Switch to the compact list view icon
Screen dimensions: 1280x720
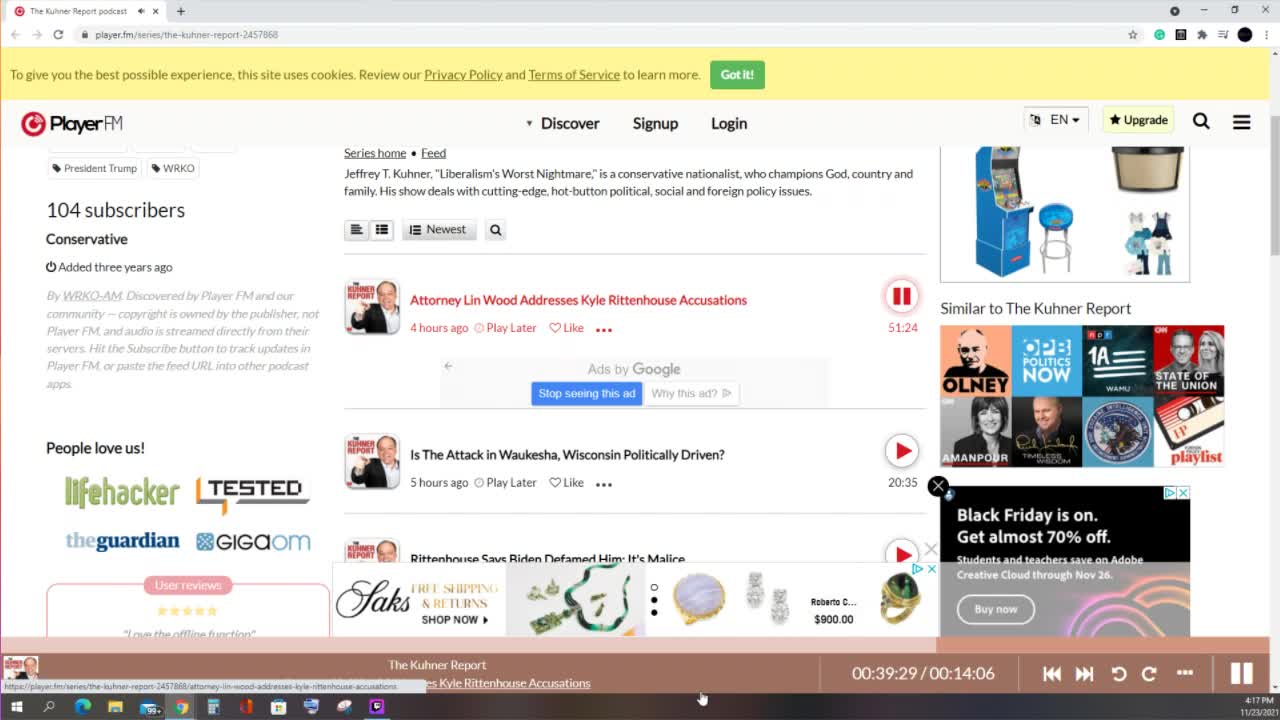click(x=356, y=230)
